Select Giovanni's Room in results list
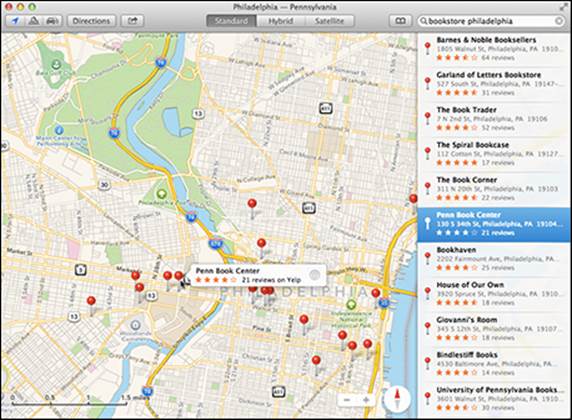 494,329
